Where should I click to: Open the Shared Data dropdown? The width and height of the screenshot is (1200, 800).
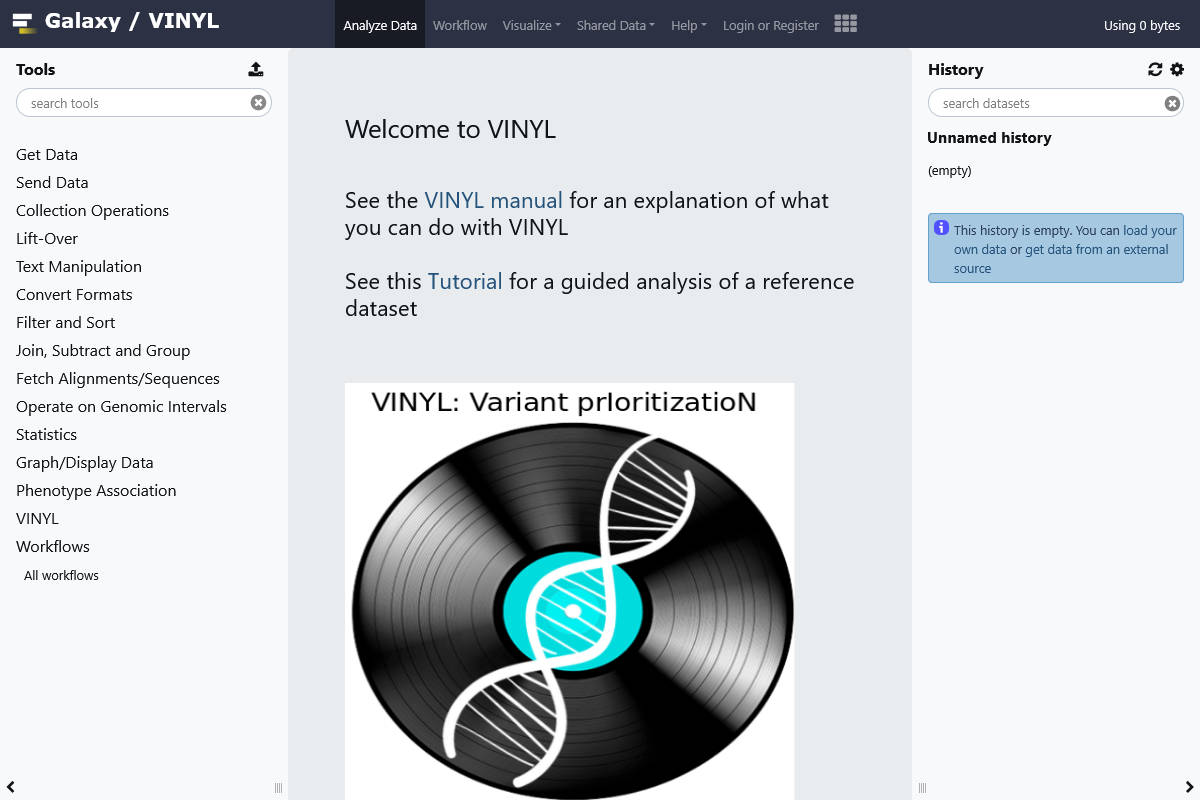click(614, 25)
